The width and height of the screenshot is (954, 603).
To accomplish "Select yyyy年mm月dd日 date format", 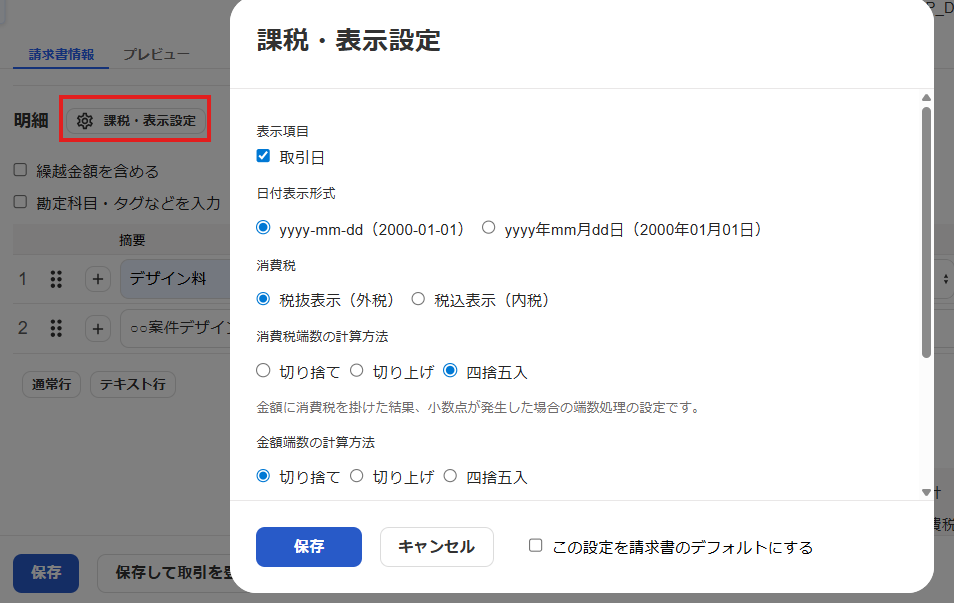I will [x=489, y=228].
